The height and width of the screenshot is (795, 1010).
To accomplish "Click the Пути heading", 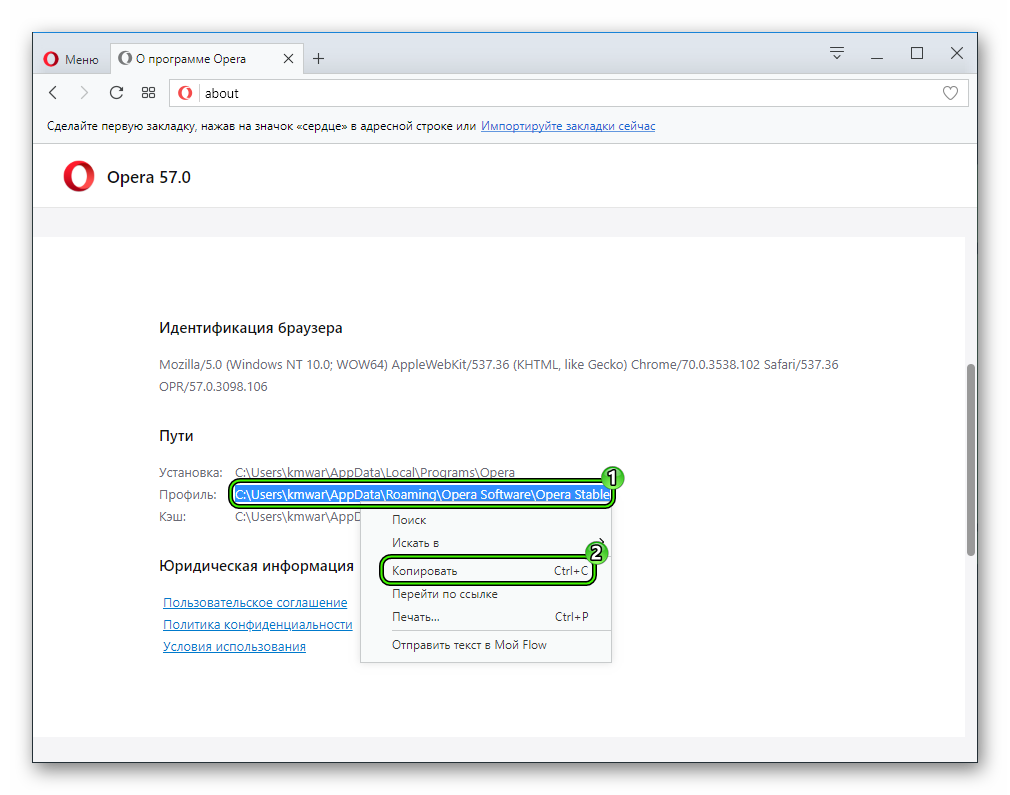I will (x=176, y=436).
